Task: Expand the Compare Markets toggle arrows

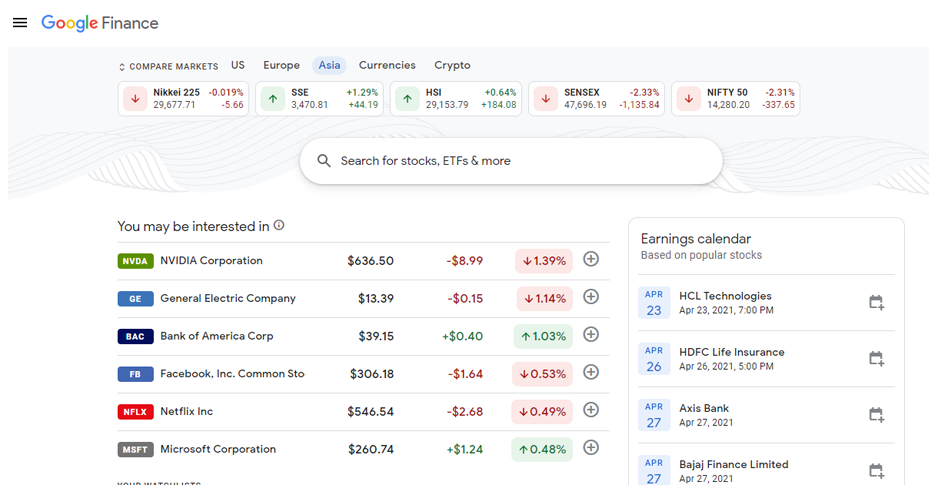Action: coord(122,67)
